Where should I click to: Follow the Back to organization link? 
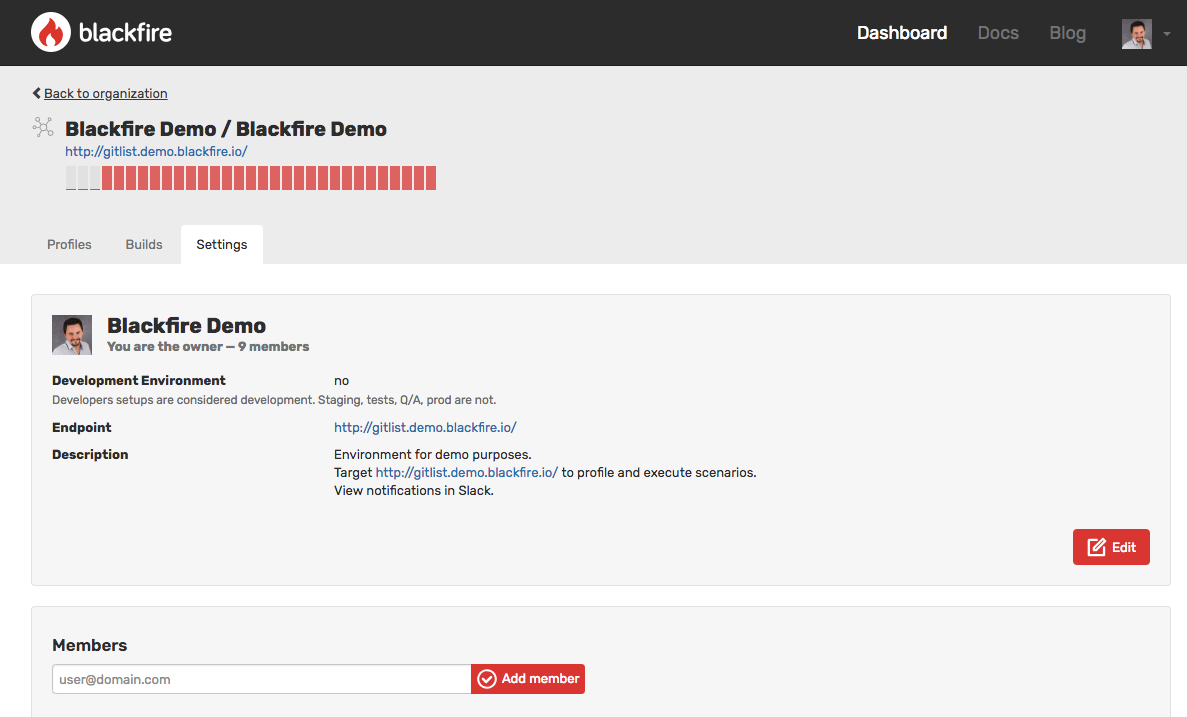[x=105, y=93]
